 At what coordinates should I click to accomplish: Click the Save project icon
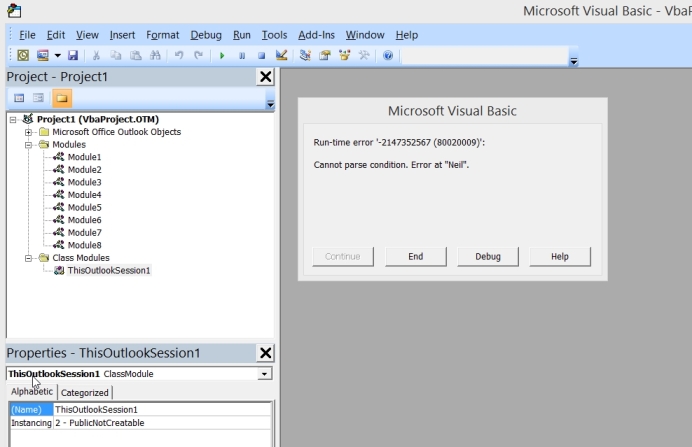[x=73, y=55]
